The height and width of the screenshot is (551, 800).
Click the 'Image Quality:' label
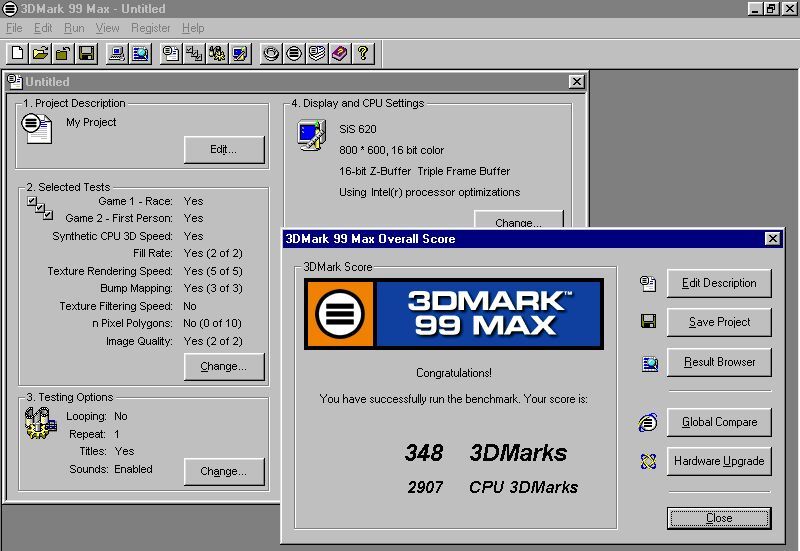[139, 341]
